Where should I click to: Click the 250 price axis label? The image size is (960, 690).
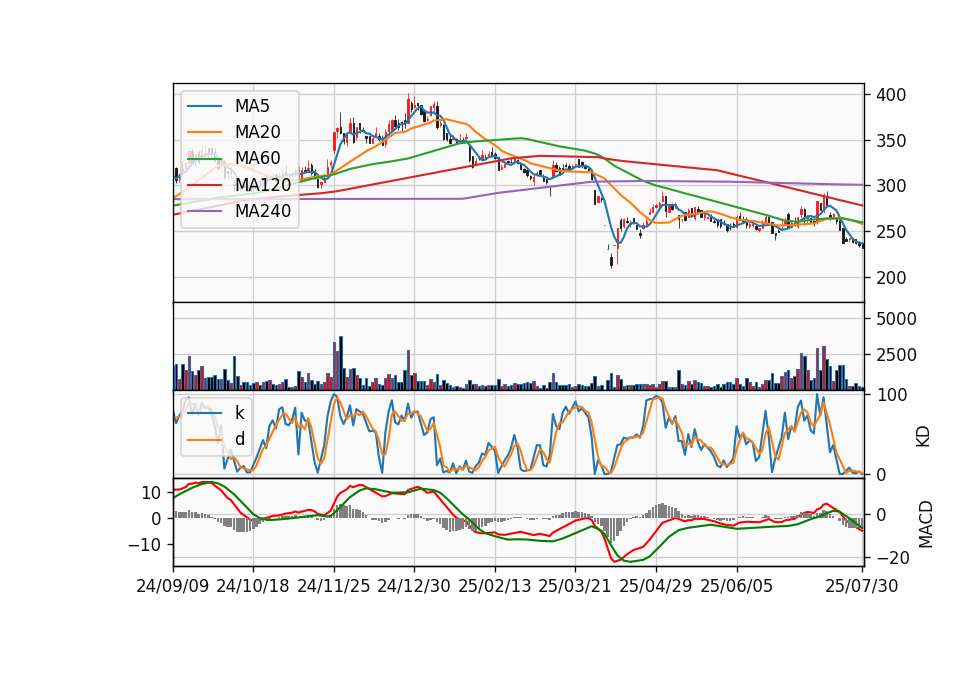click(x=891, y=232)
